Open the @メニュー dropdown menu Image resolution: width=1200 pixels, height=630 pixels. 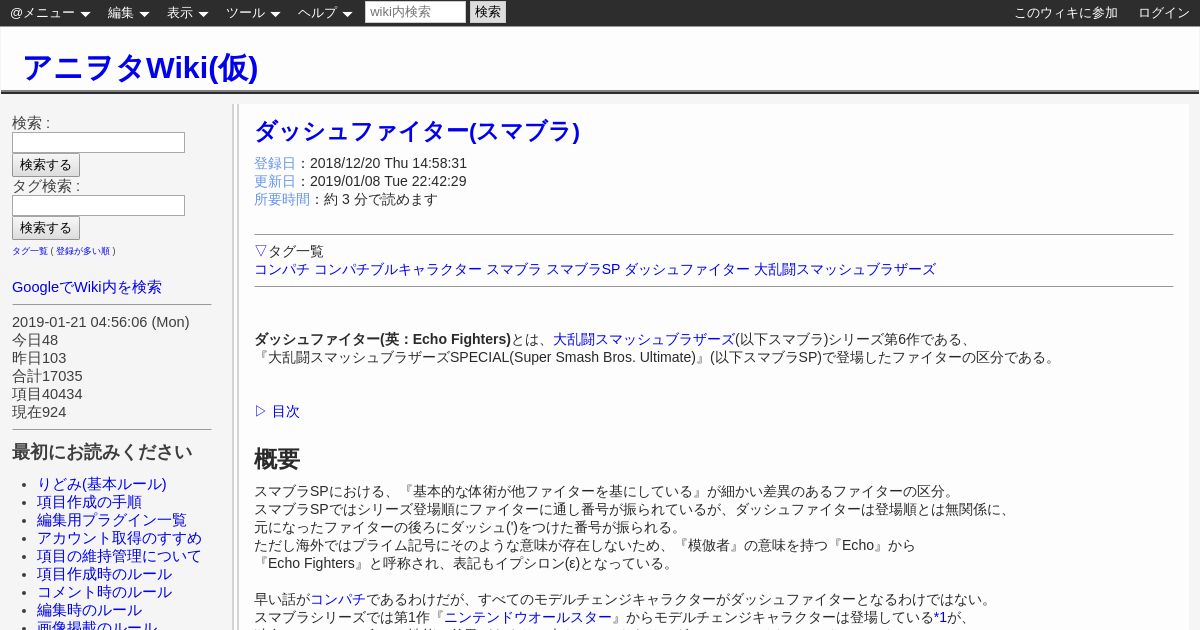pos(50,13)
